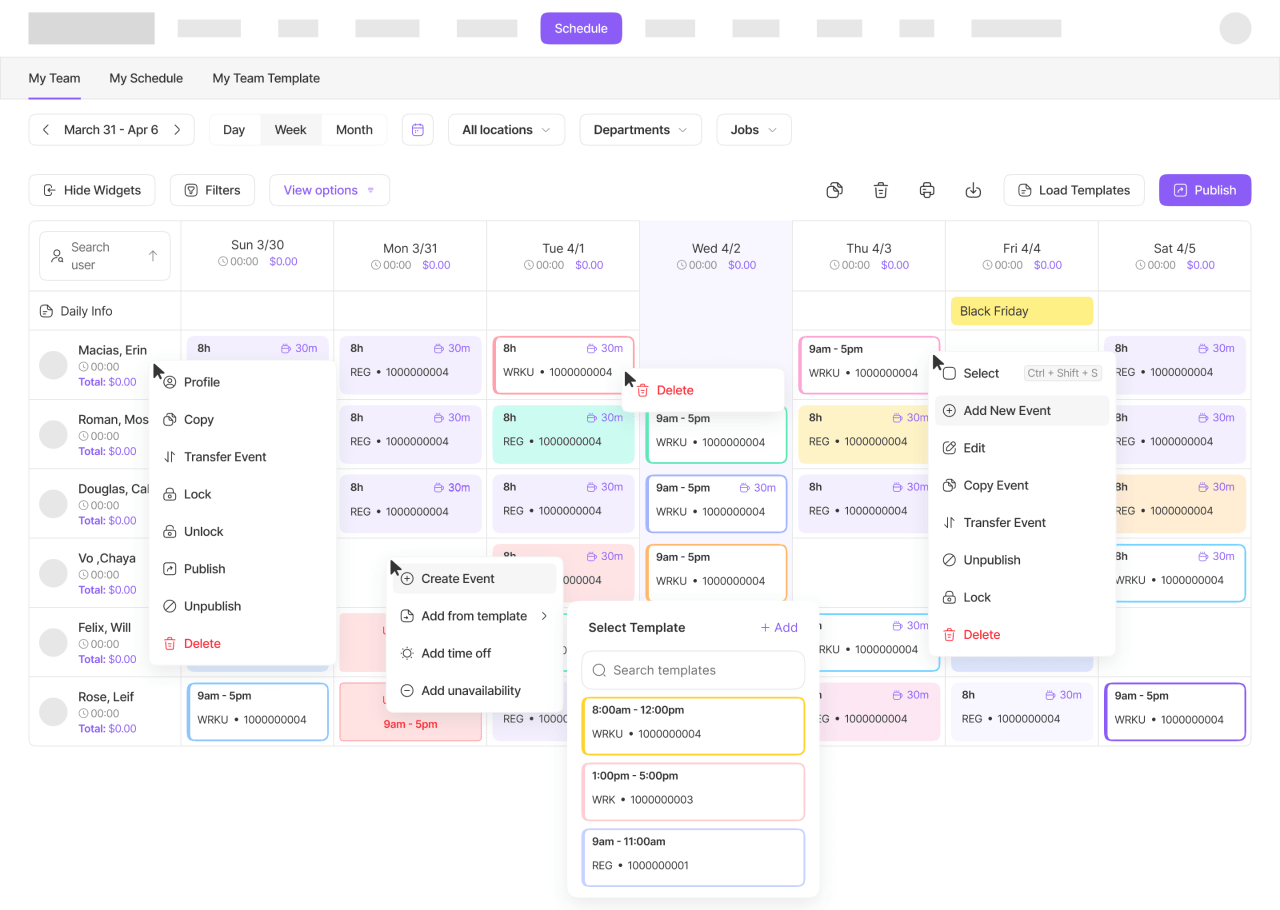1280x910 pixels.
Task: Open the purple calendar date picker icon
Action: (417, 129)
